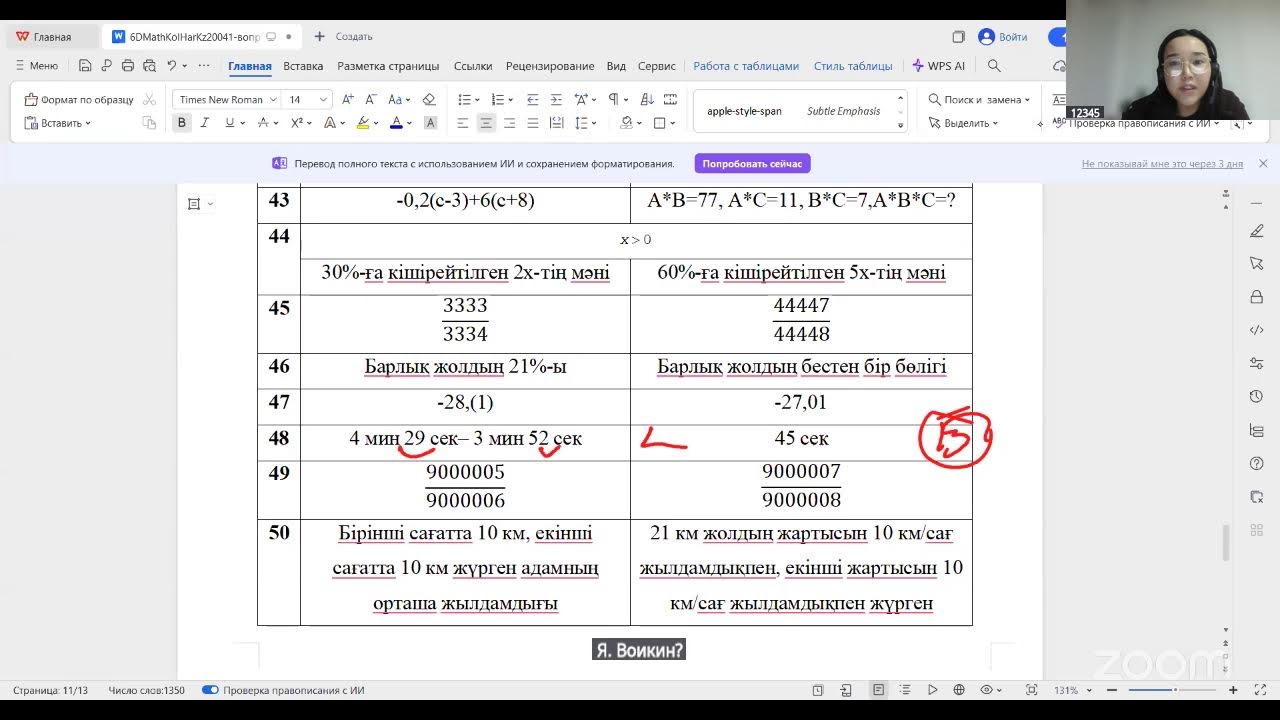This screenshot has height=720, width=1280.
Task: Decrease font size with A- icon
Action: [370, 100]
